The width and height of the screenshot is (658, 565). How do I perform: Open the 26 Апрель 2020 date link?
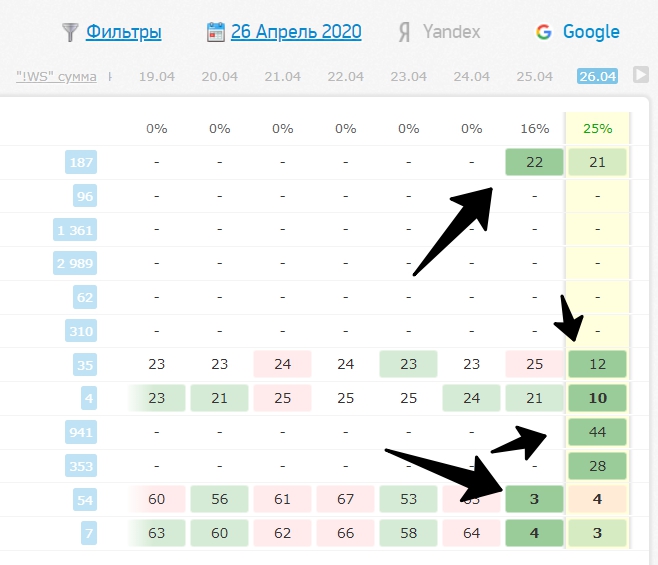coord(296,32)
